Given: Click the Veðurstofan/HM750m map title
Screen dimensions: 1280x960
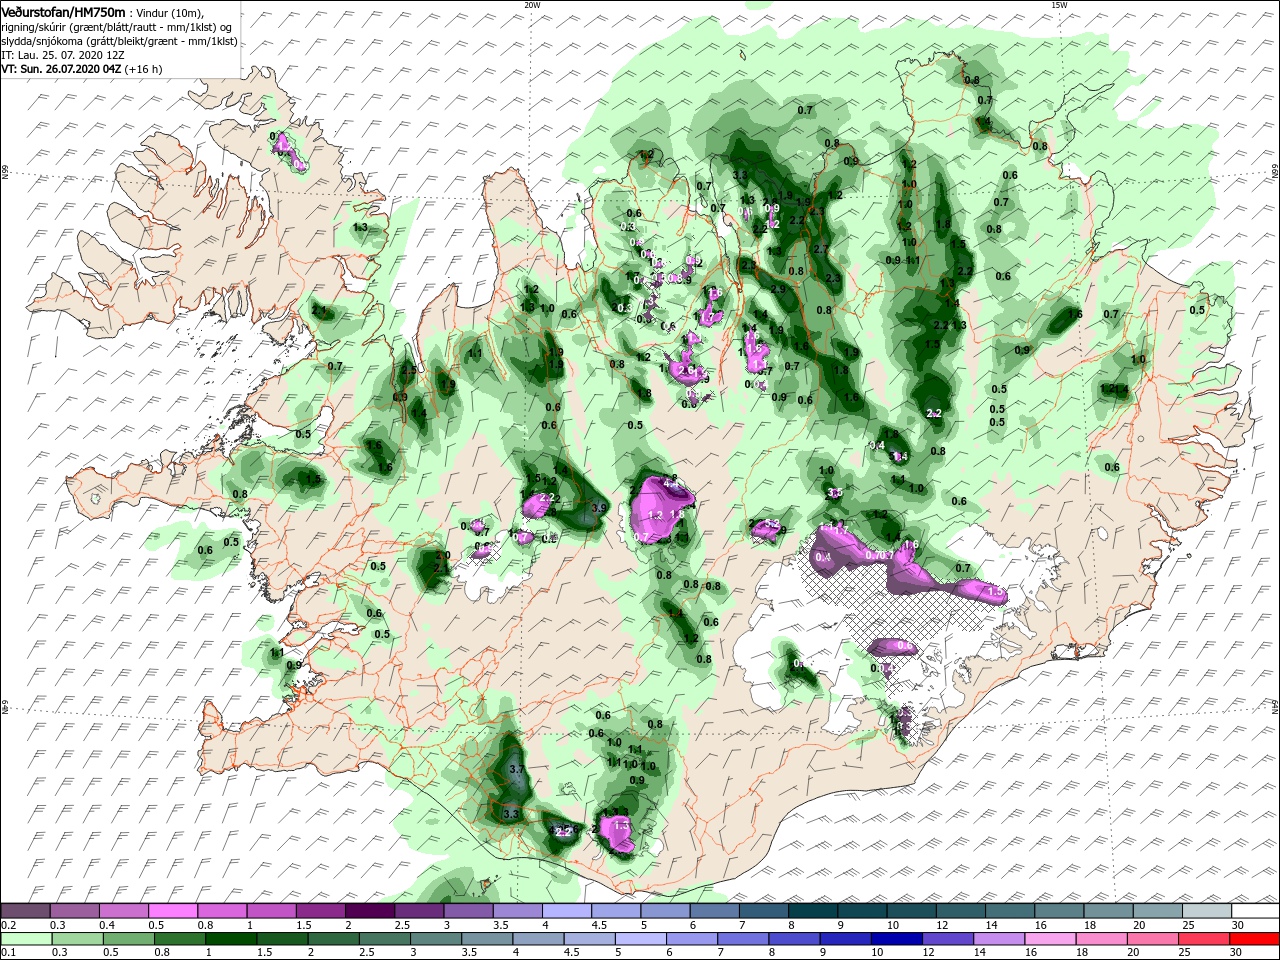Looking at the screenshot, I should pyautogui.click(x=63, y=11).
